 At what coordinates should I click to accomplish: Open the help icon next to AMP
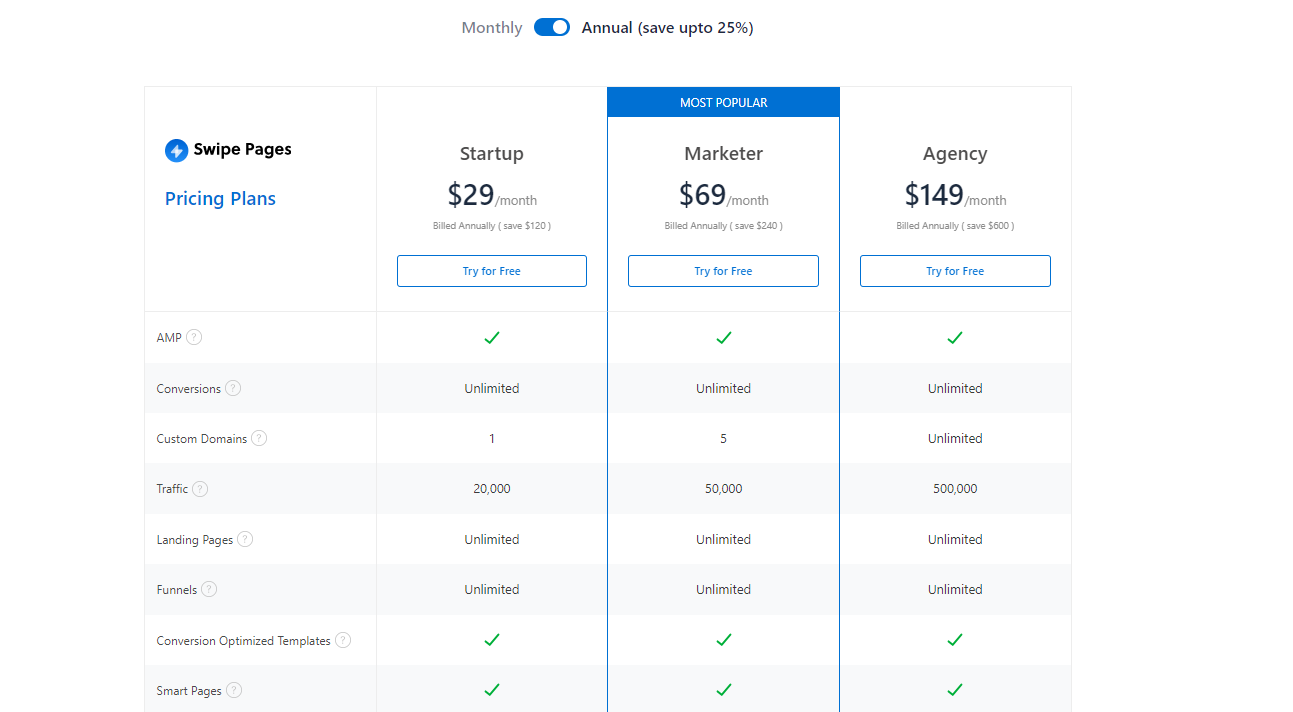(194, 337)
